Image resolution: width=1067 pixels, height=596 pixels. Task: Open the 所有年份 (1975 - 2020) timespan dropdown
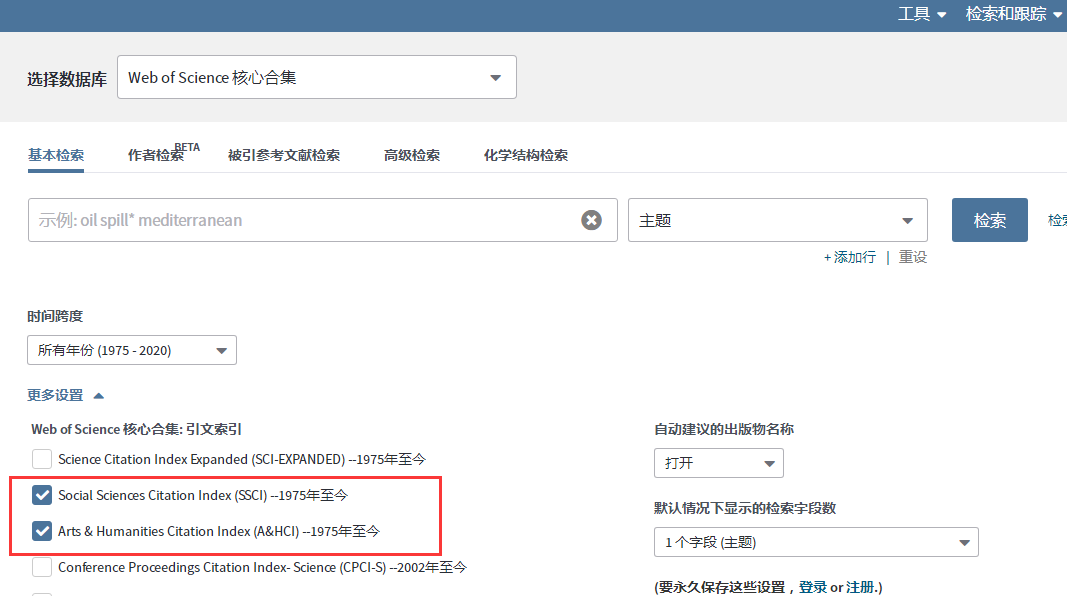[132, 350]
